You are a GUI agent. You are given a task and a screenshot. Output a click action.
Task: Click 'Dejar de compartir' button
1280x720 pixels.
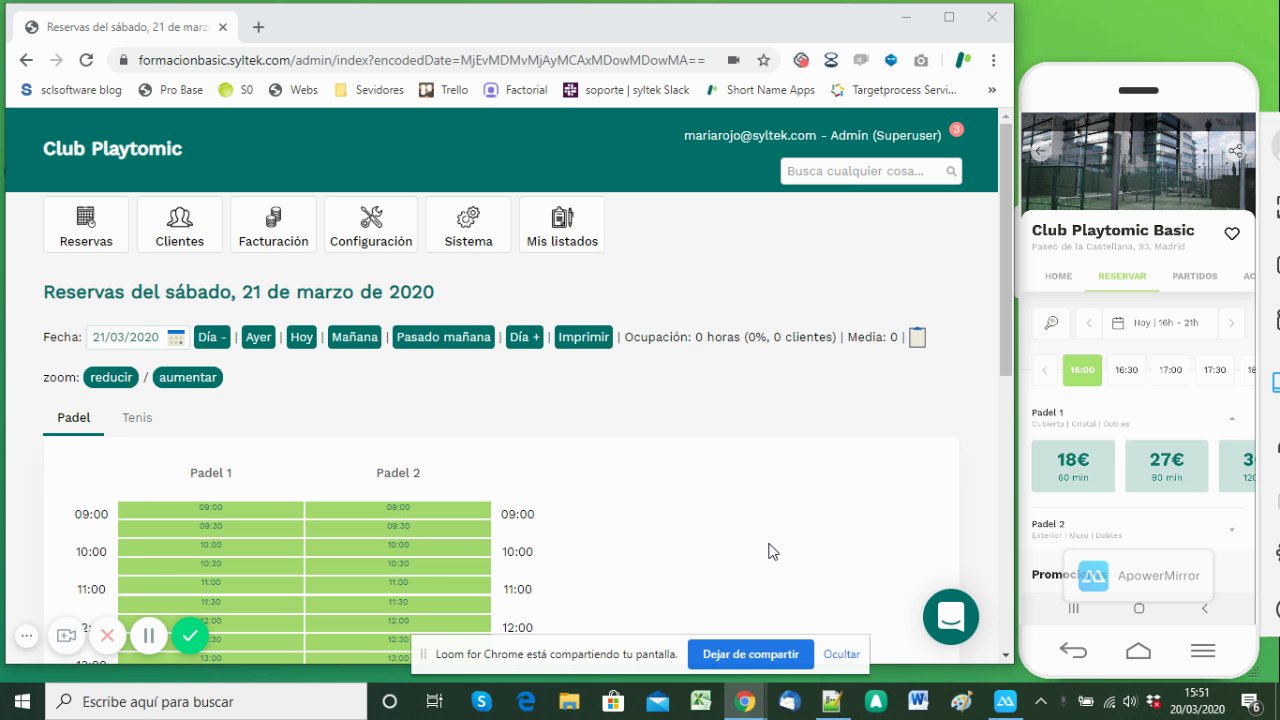[x=750, y=654]
